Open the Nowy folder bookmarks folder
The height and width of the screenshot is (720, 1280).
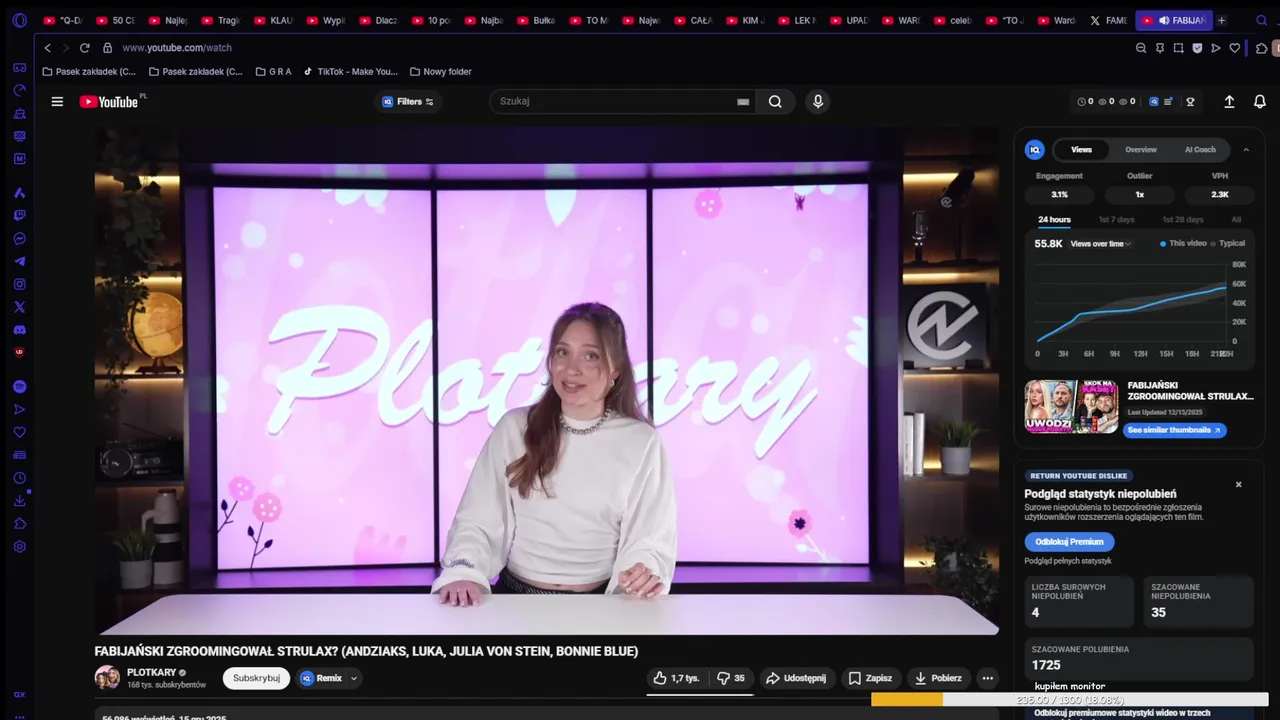pyautogui.click(x=440, y=72)
